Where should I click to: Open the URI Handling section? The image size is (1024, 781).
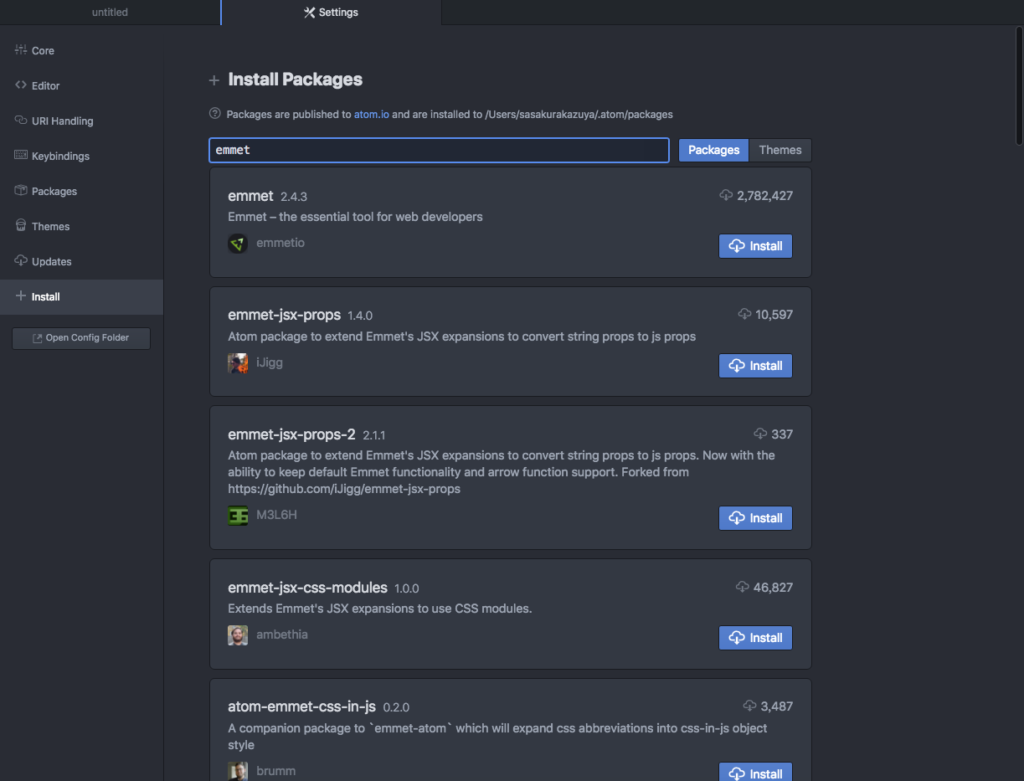[81, 121]
